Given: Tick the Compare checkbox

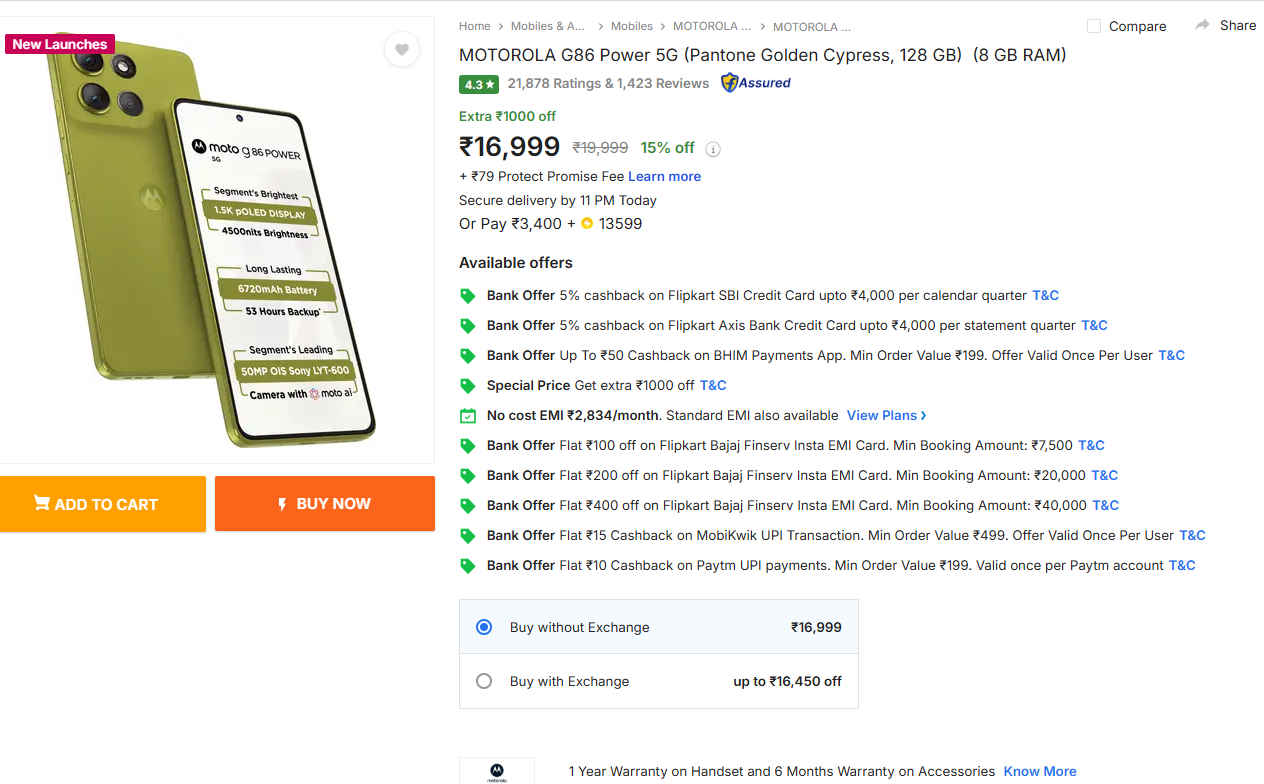Looking at the screenshot, I should point(1094,26).
